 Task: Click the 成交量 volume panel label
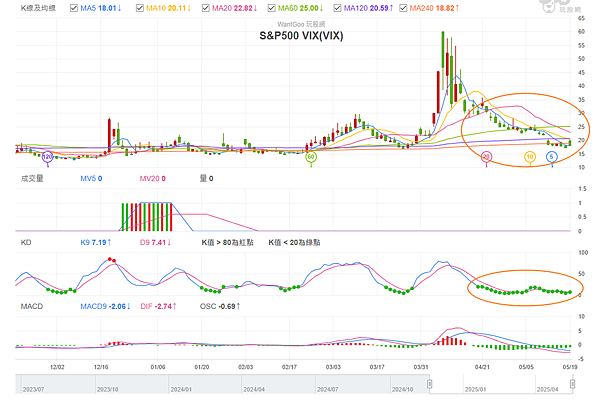(32, 178)
